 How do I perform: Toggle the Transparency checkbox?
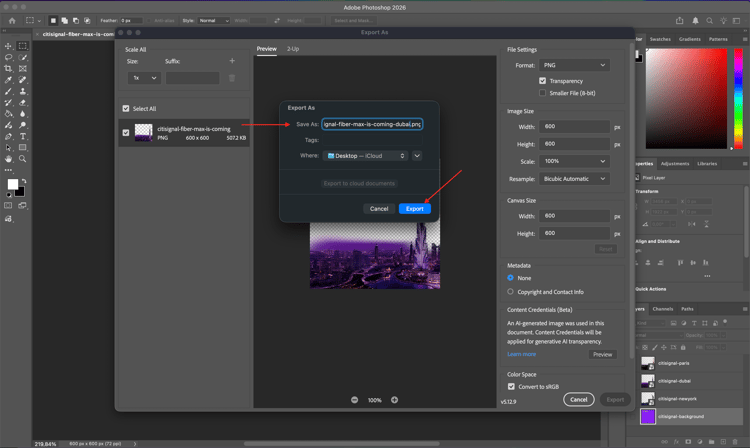[x=543, y=81]
